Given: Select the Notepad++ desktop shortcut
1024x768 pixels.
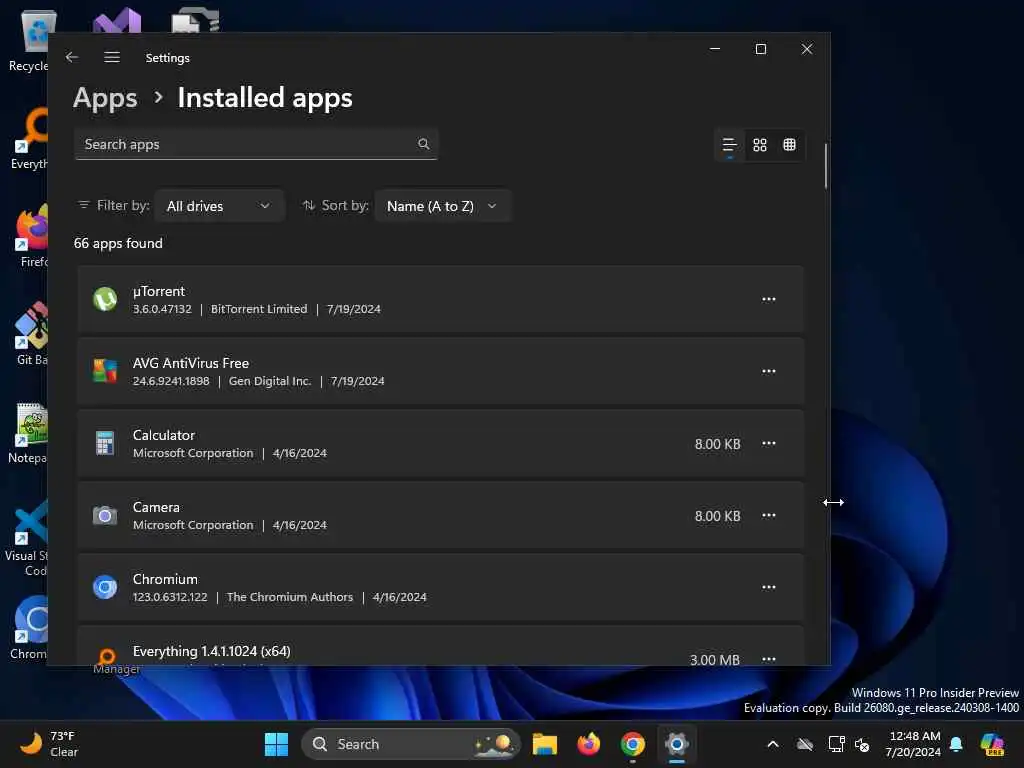Looking at the screenshot, I should [28, 433].
